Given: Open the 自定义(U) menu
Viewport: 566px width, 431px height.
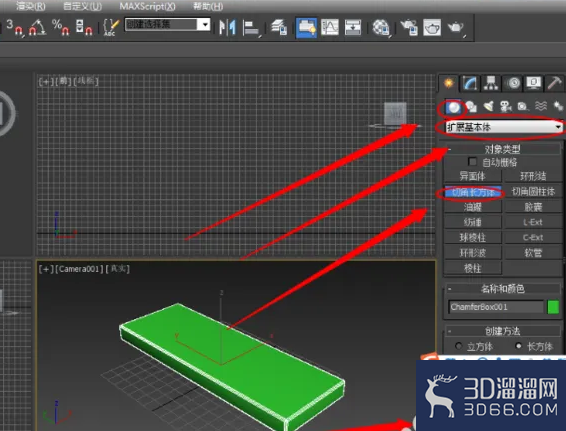Looking at the screenshot, I should 82,6.
